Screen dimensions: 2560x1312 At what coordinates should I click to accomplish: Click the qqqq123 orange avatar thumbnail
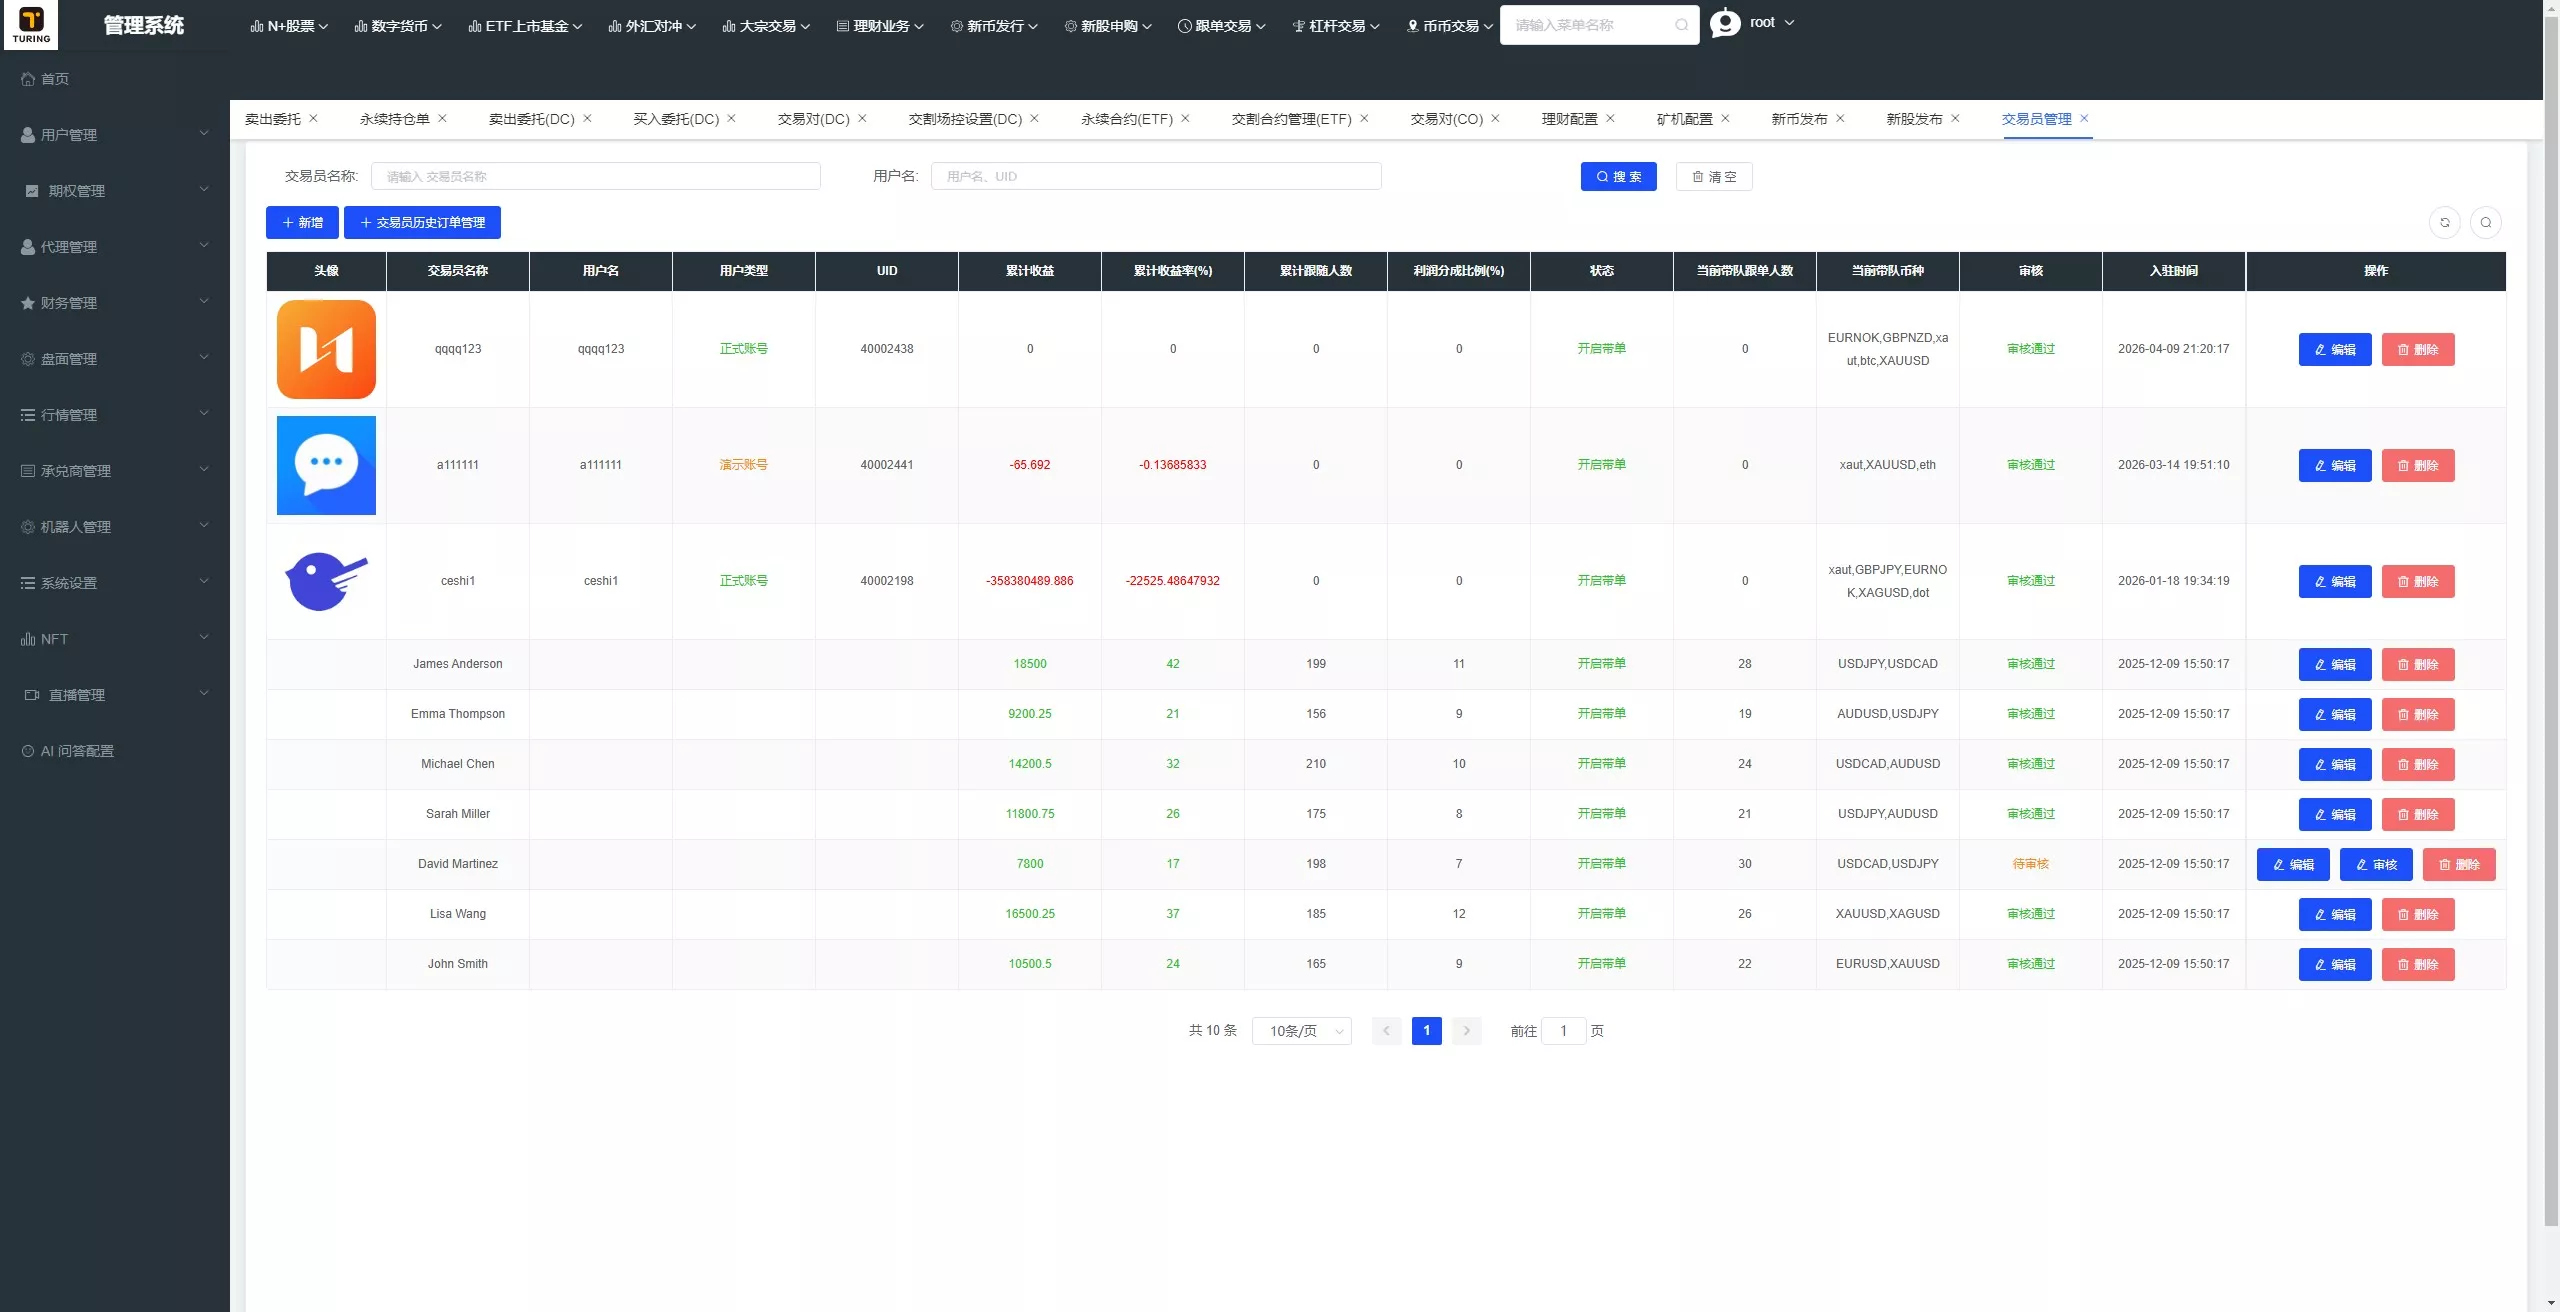tap(326, 349)
